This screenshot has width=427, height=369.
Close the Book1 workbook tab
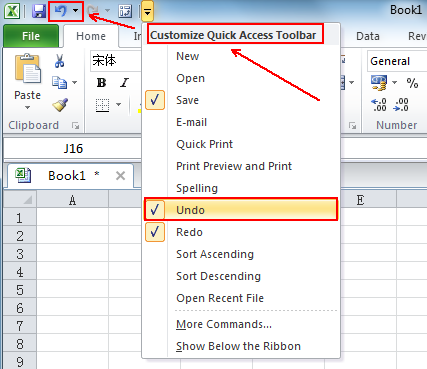[120, 176]
